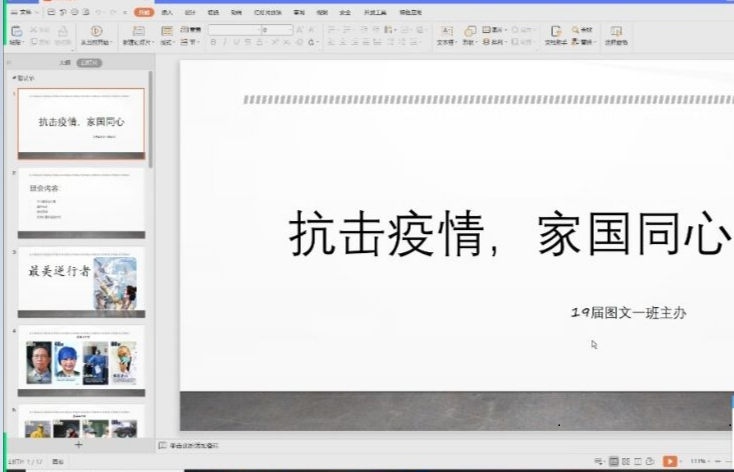Click the add slide plus button under thumbnails
The image size is (734, 472).
point(79,445)
